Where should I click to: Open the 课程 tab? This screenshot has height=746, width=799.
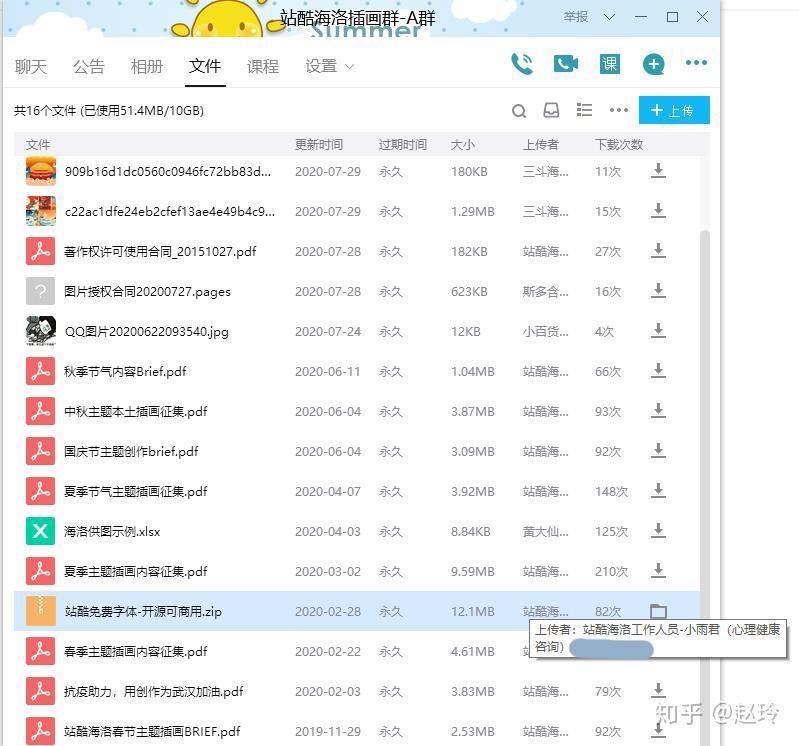coord(263,66)
